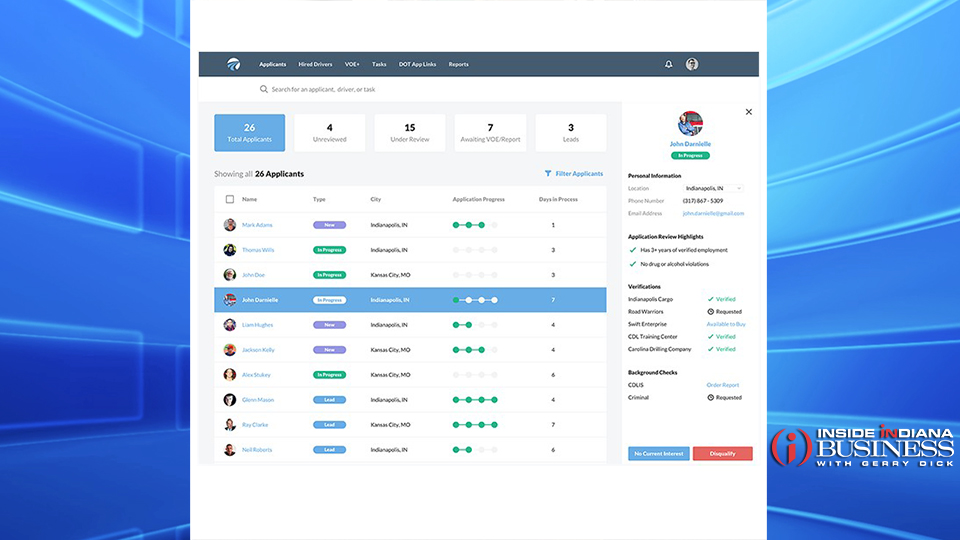Viewport: 960px width, 540px height.
Task: Click the In Progress badge in Alex Stukey's row
Action: pyautogui.click(x=329, y=375)
